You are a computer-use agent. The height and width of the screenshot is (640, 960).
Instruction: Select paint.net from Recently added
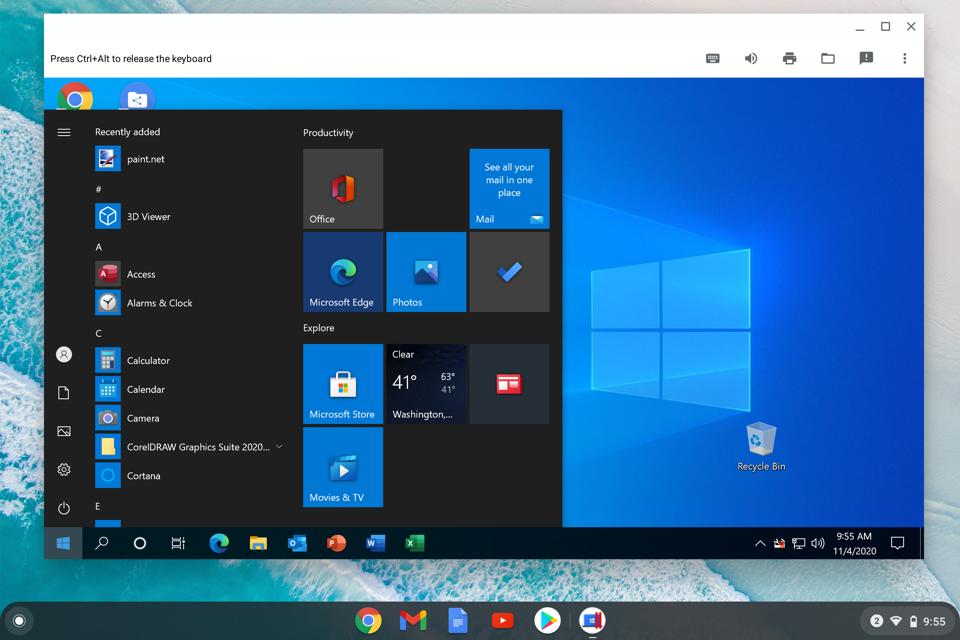click(145, 159)
